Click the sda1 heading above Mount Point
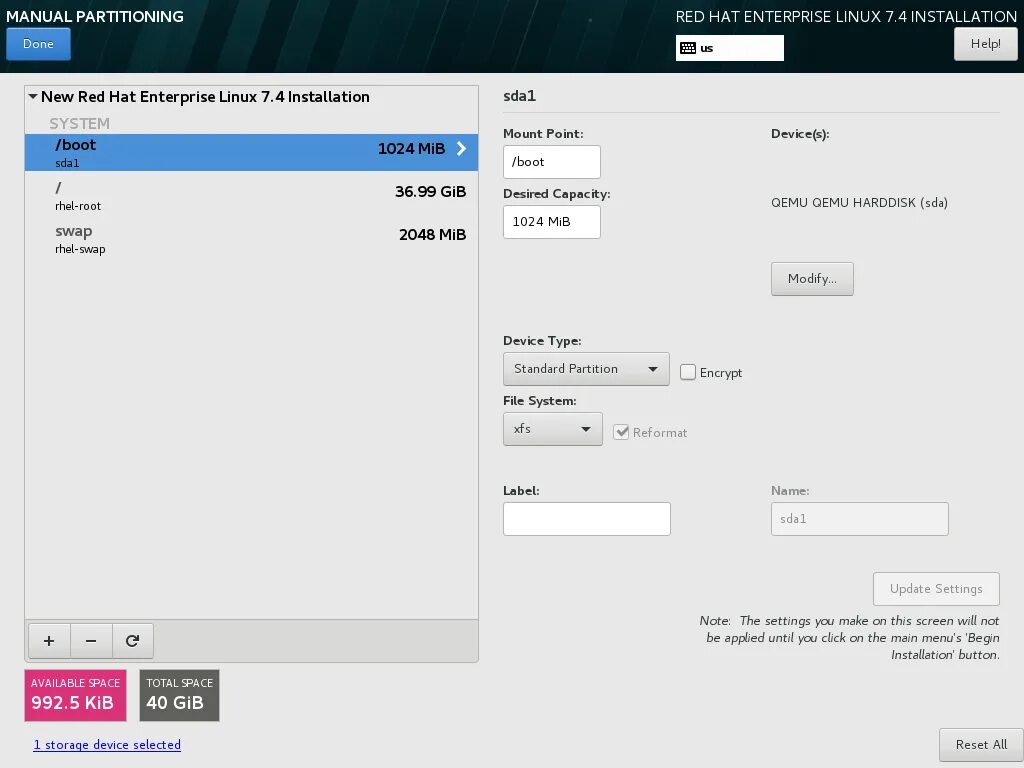 tap(520, 96)
